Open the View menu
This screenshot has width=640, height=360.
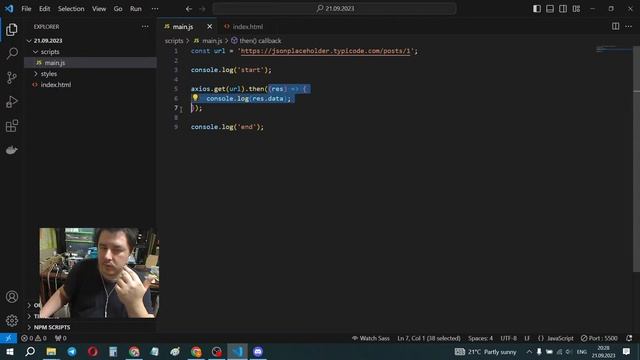click(x=99, y=9)
